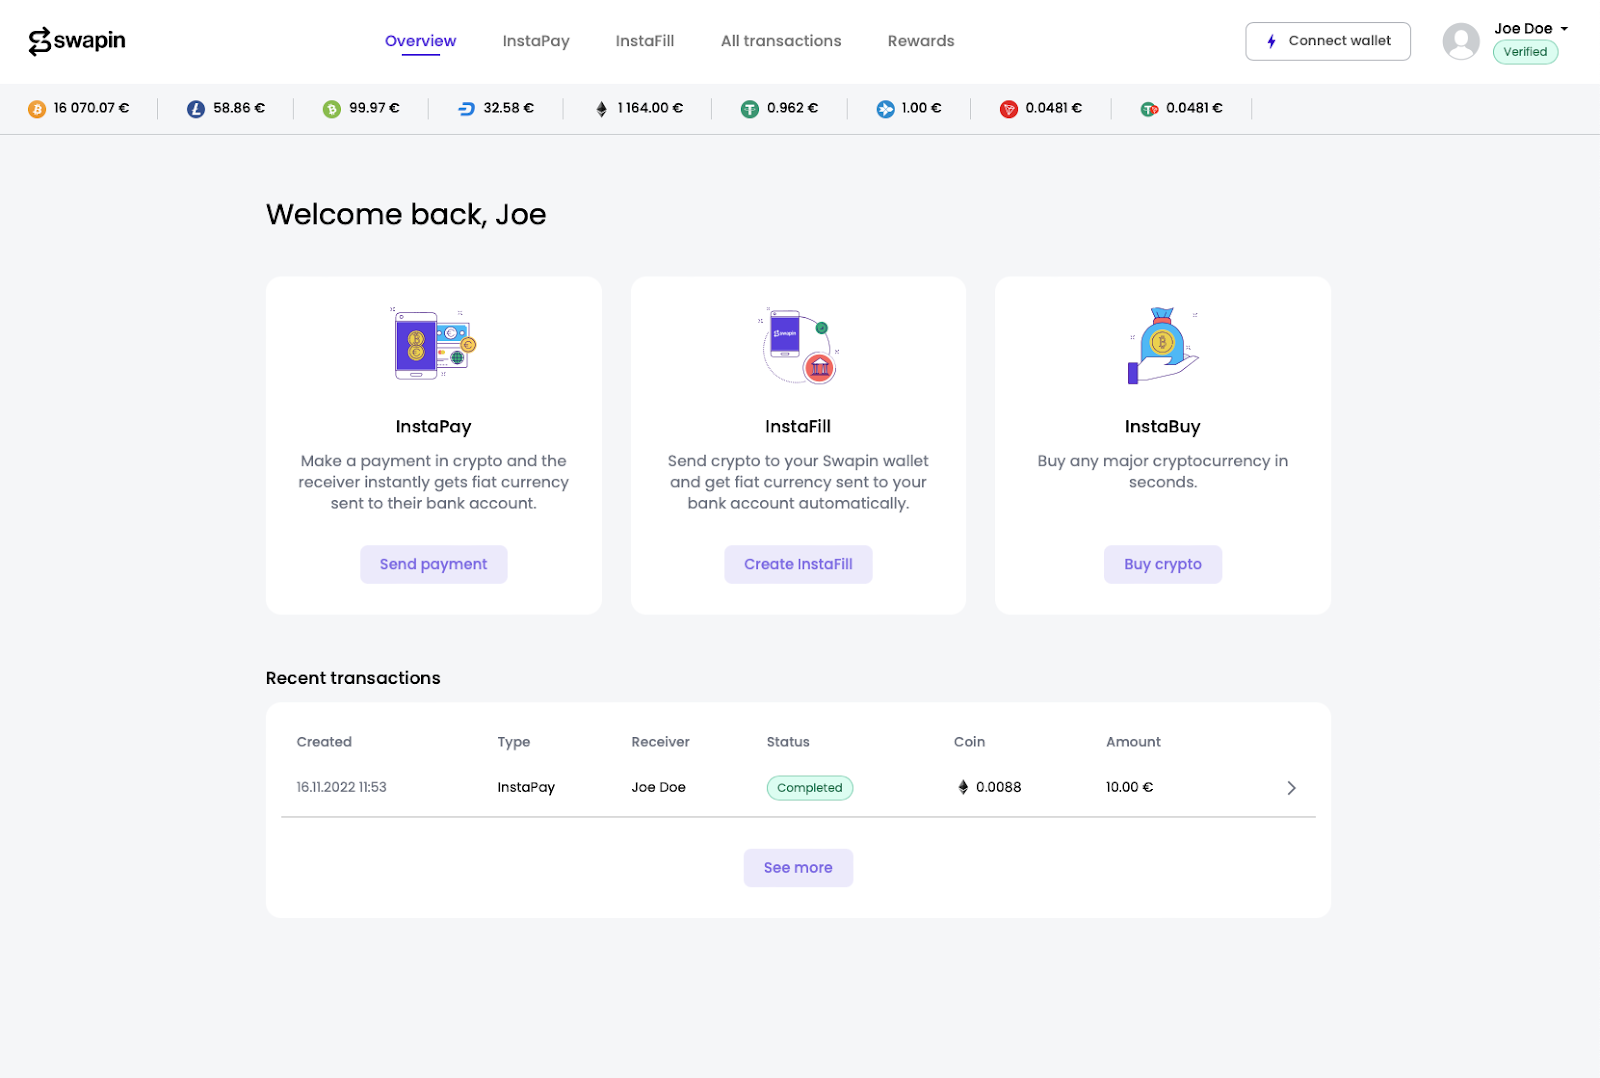Click the blue coin icon beside 1.00 €
The width and height of the screenshot is (1600, 1078).
point(885,109)
